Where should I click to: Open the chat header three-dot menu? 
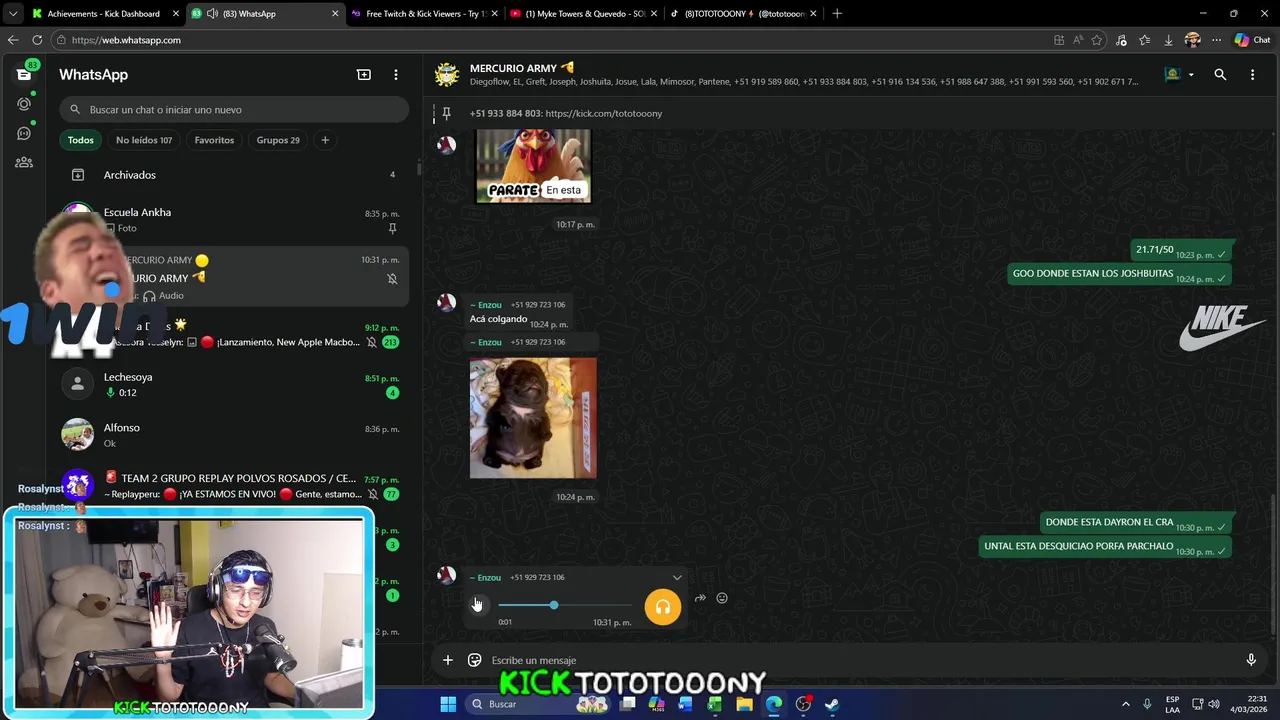point(1252,75)
